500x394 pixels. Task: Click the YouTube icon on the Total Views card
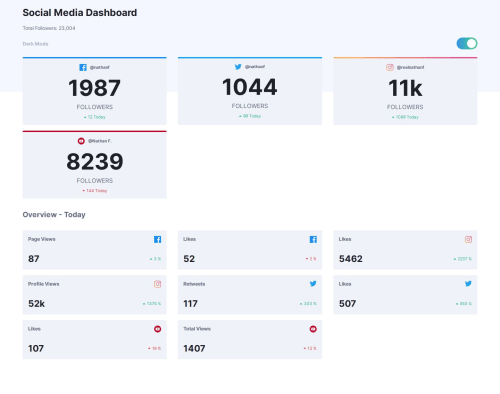pos(313,329)
